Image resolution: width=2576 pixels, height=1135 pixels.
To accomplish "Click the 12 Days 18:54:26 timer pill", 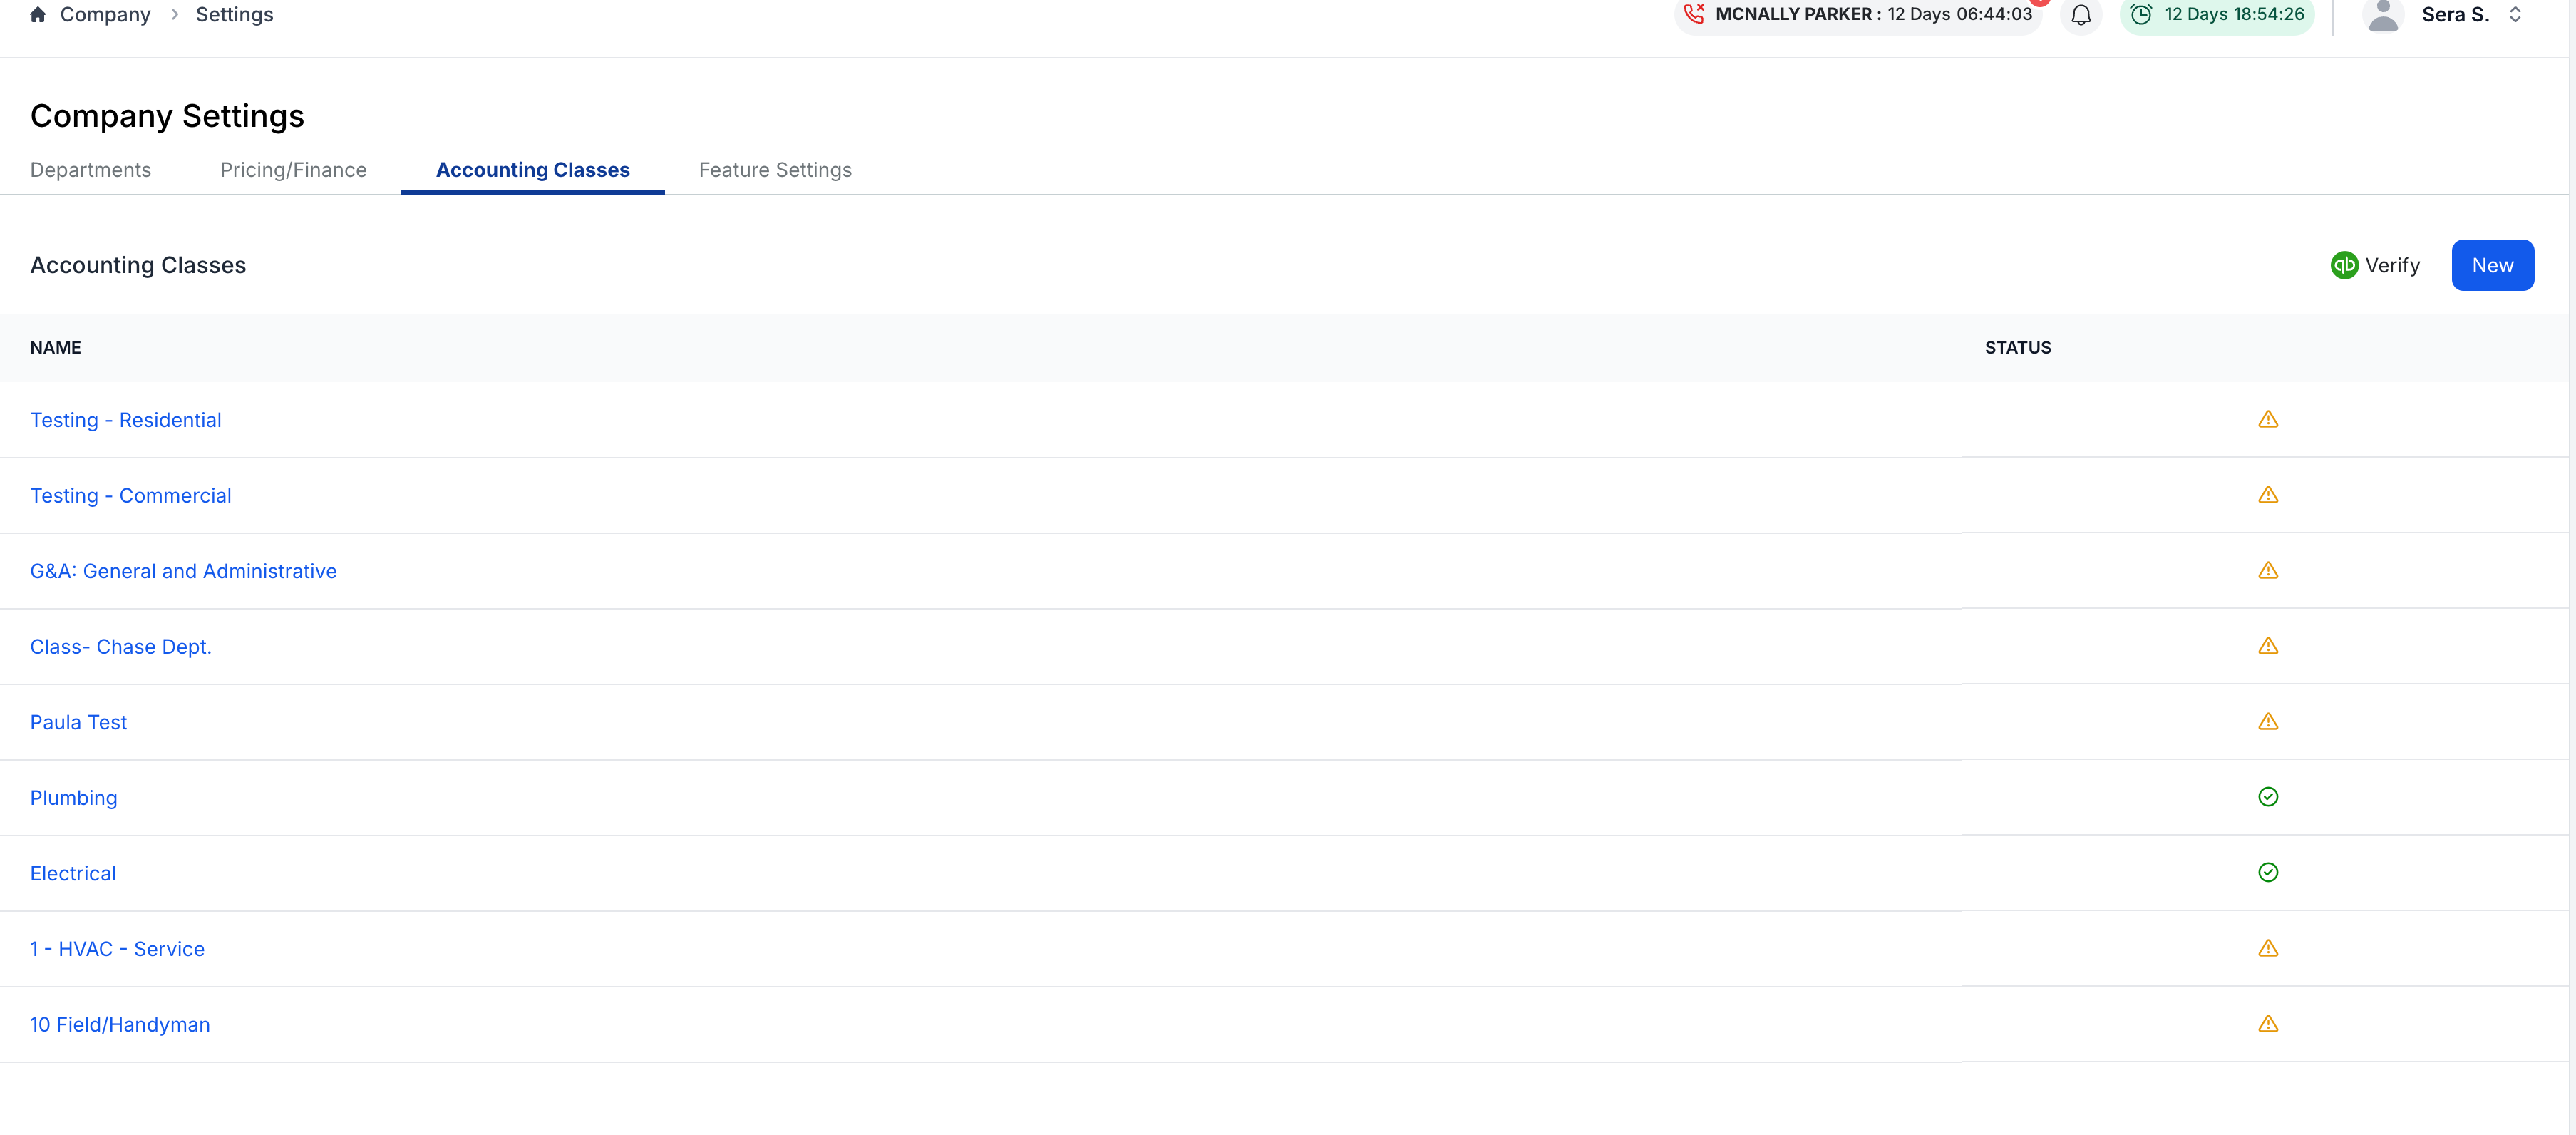I will click(x=2217, y=15).
